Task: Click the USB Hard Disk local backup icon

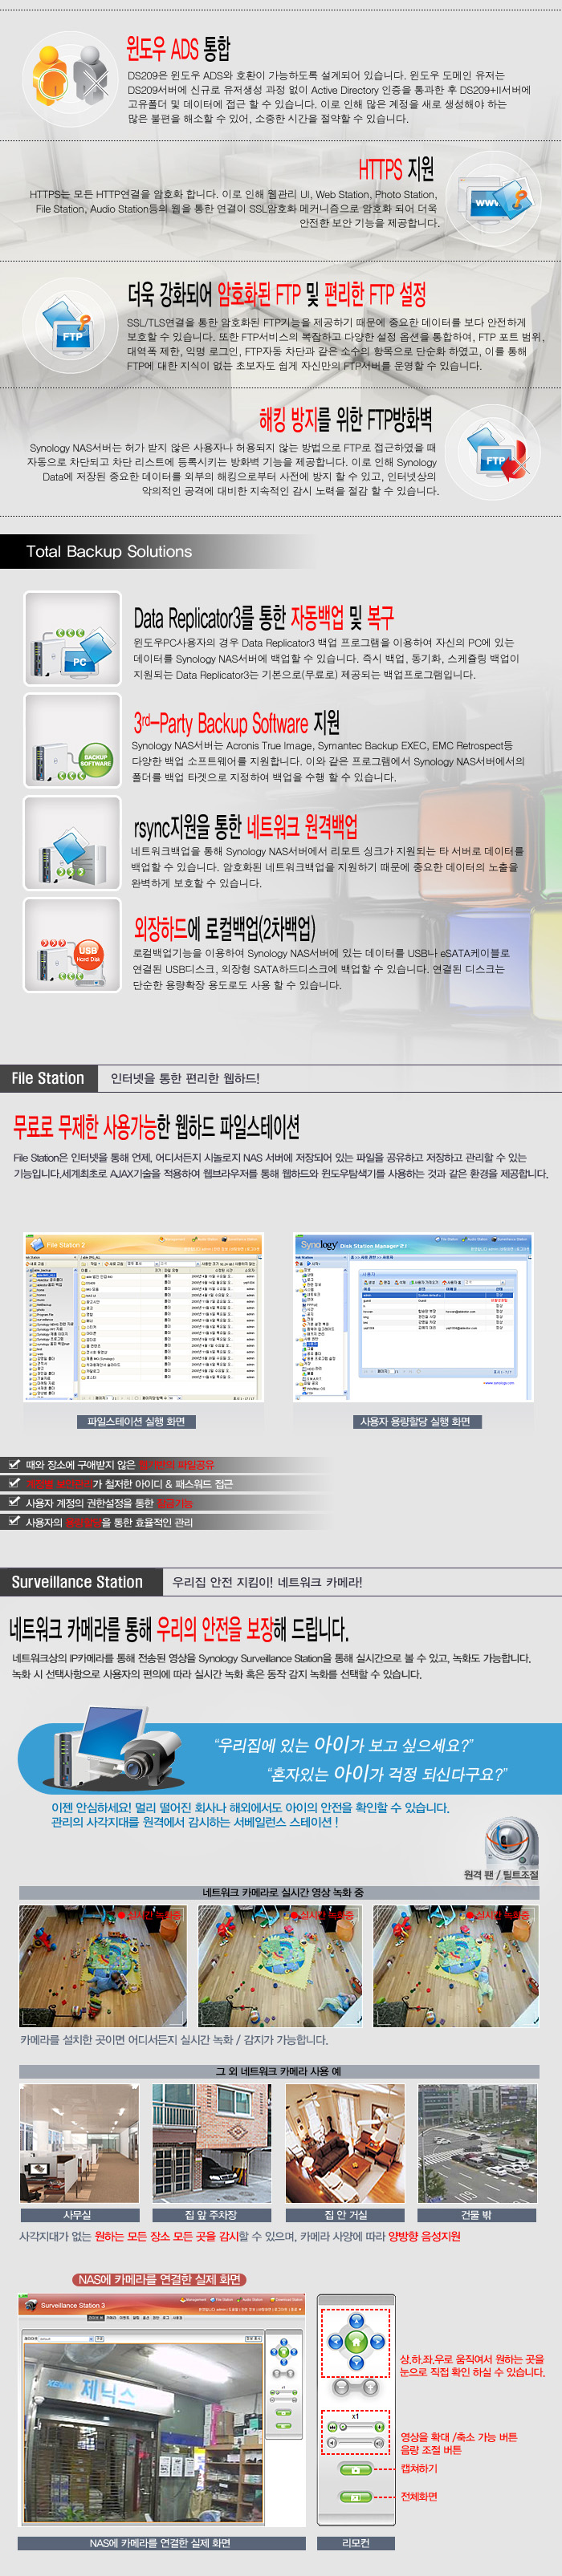Action: coord(72,945)
